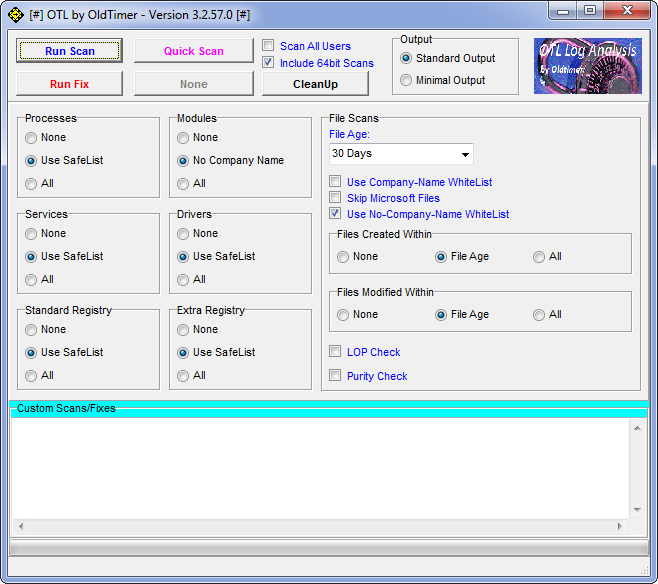Click inside Custom Scans/Fixes text area
The image size is (658, 584).
click(321, 468)
